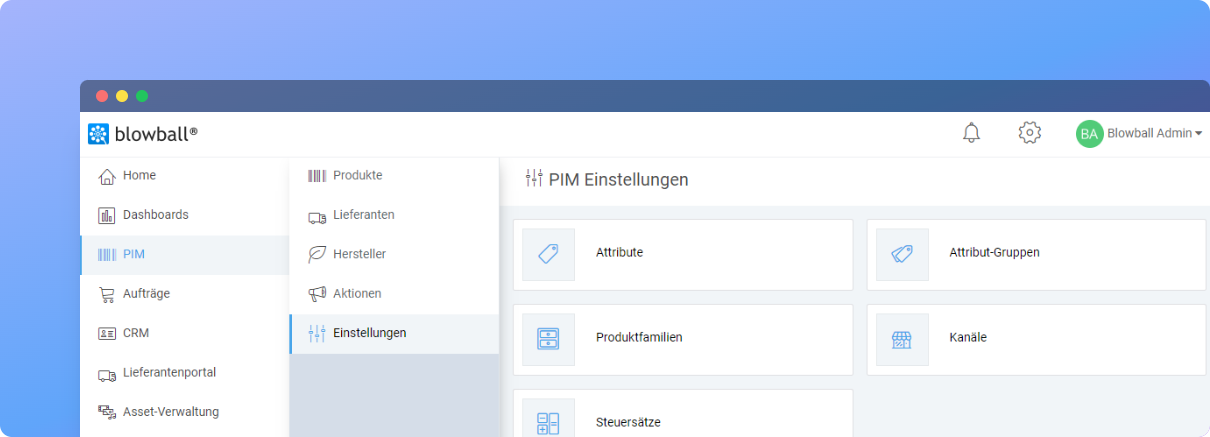The height and width of the screenshot is (437, 1210).
Task: Click the Attribut-Gruppen double tag icon
Action: tap(902, 254)
